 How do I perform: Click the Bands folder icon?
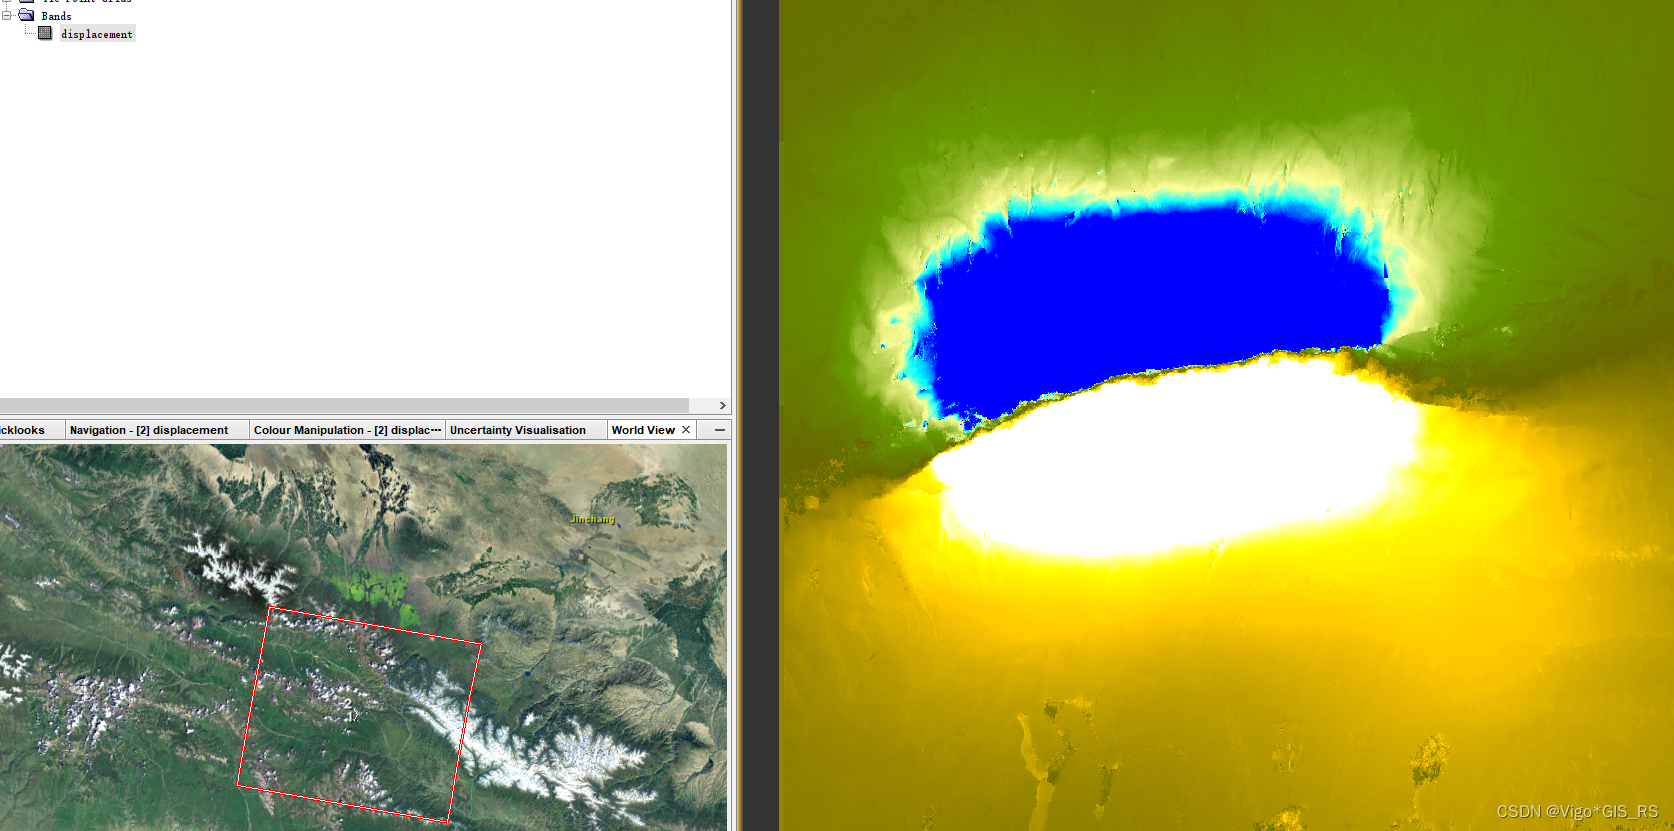click(27, 15)
